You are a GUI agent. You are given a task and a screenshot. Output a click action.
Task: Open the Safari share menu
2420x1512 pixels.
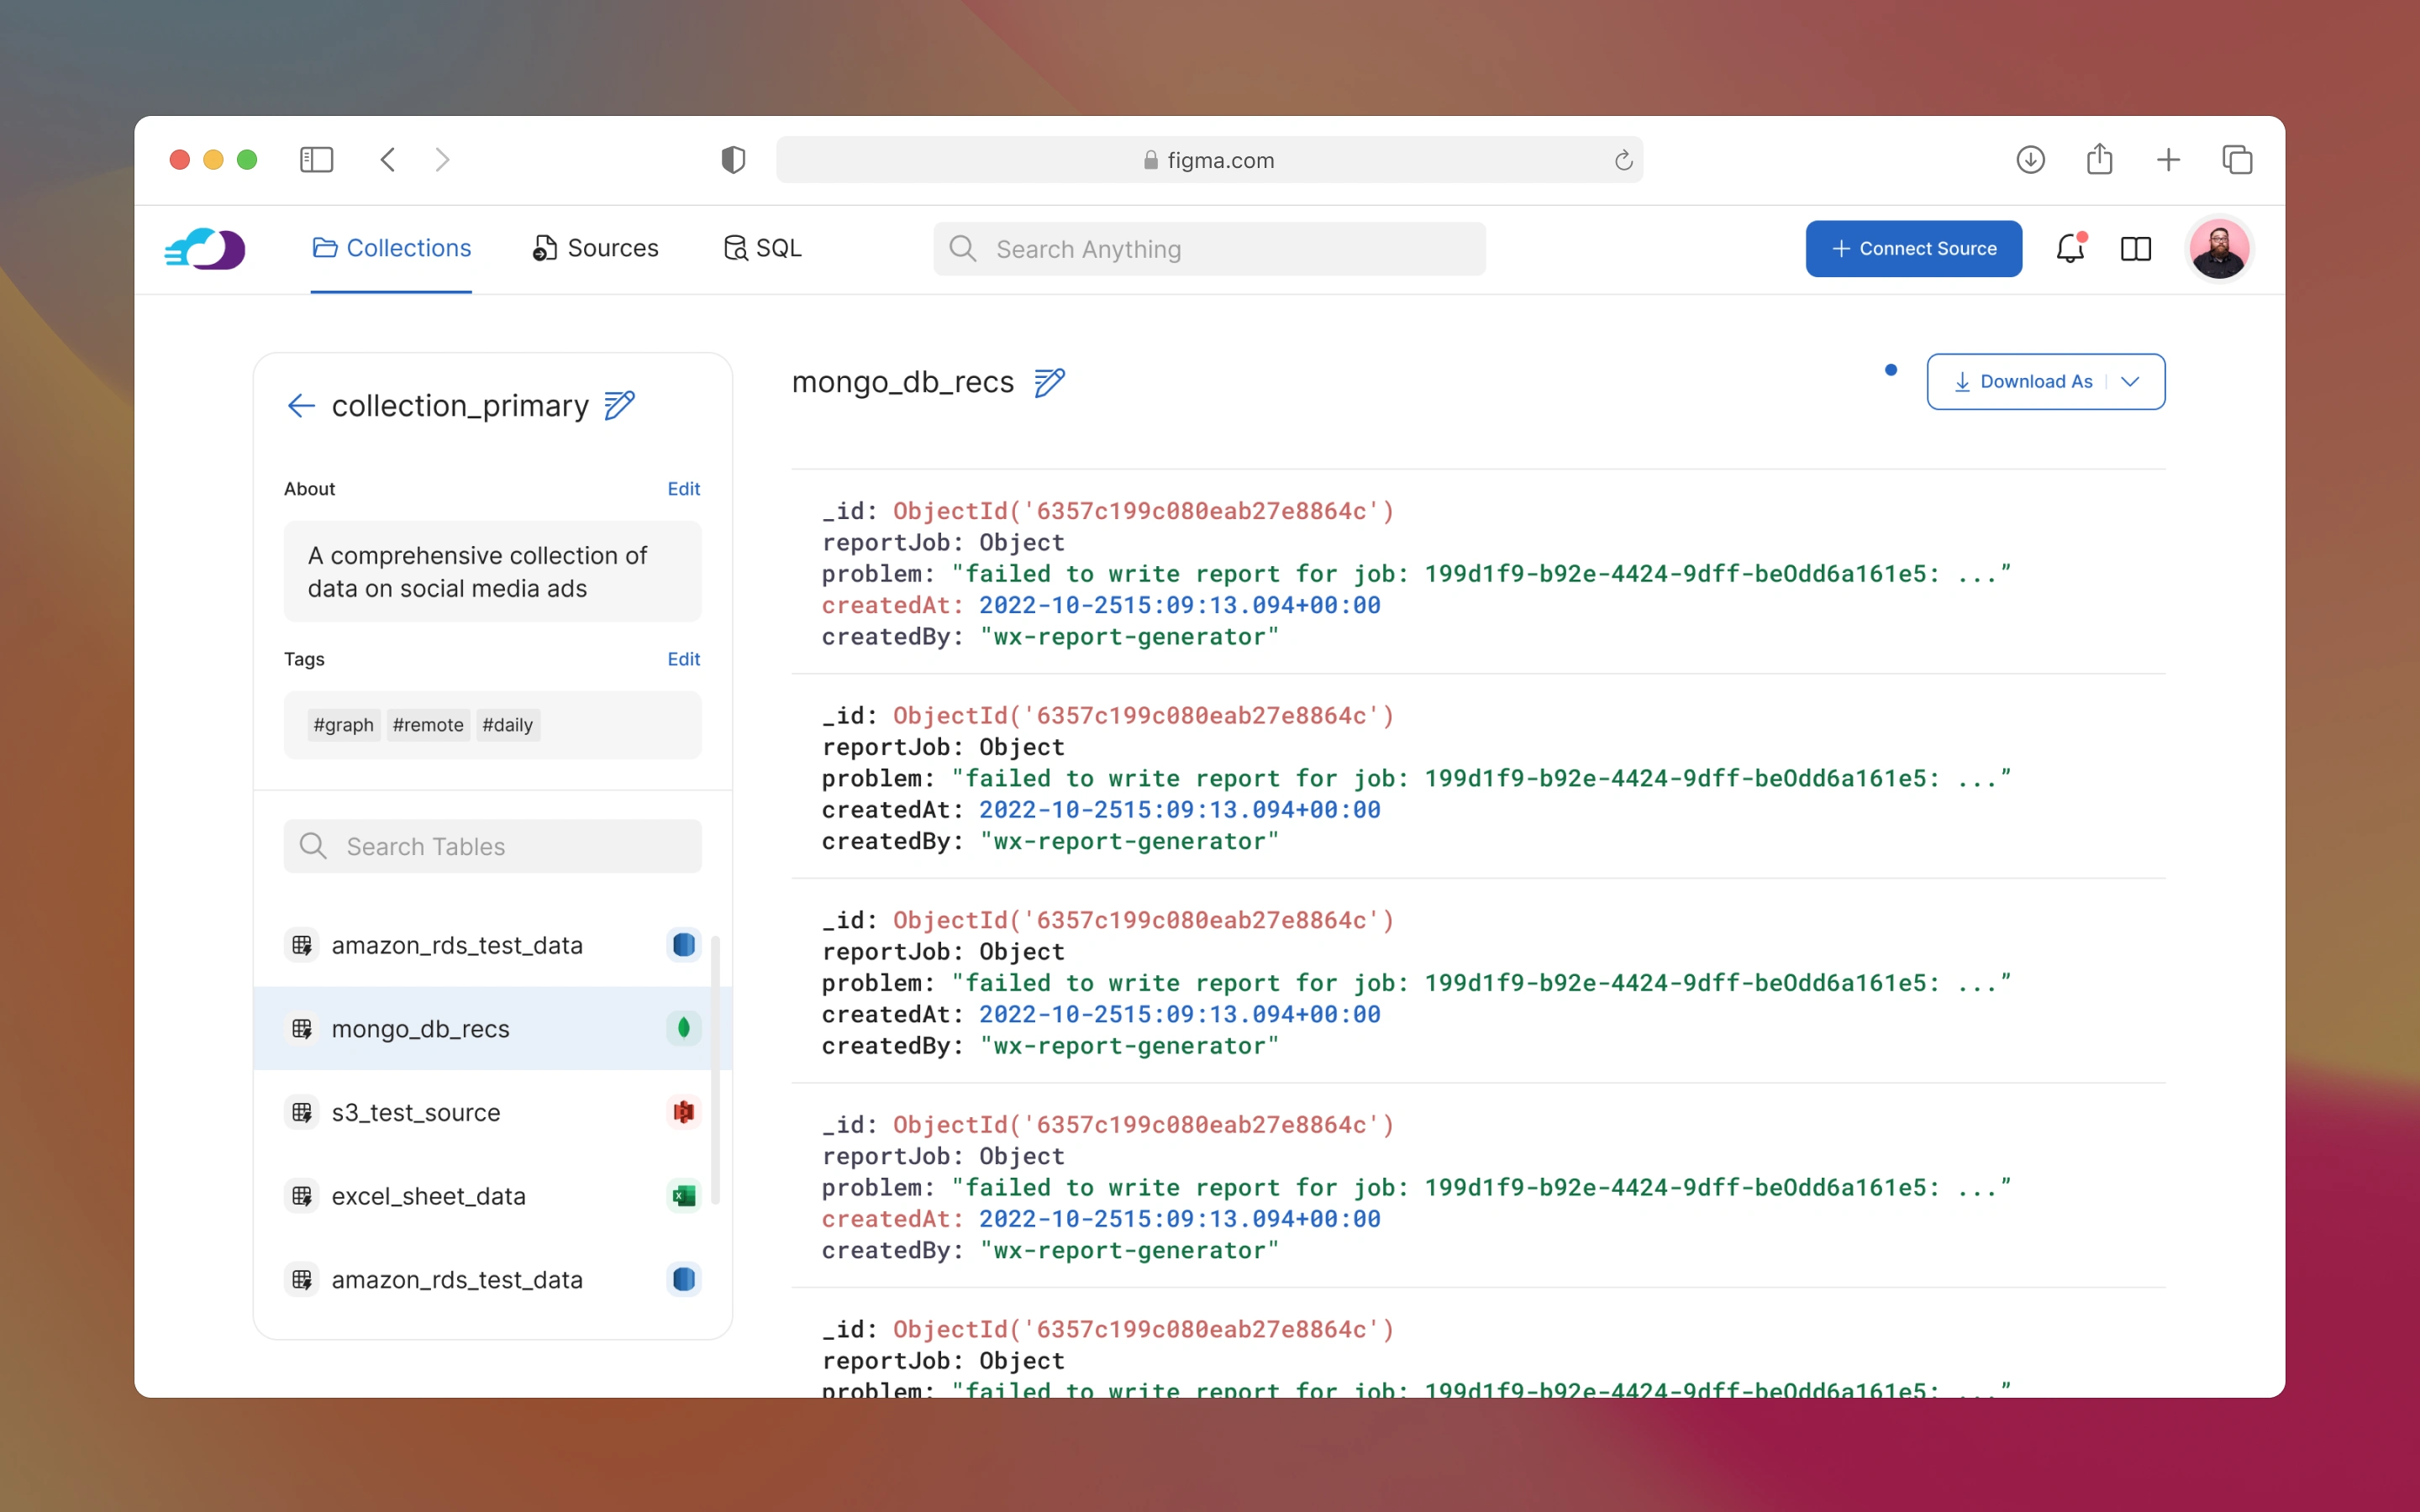(x=2099, y=159)
